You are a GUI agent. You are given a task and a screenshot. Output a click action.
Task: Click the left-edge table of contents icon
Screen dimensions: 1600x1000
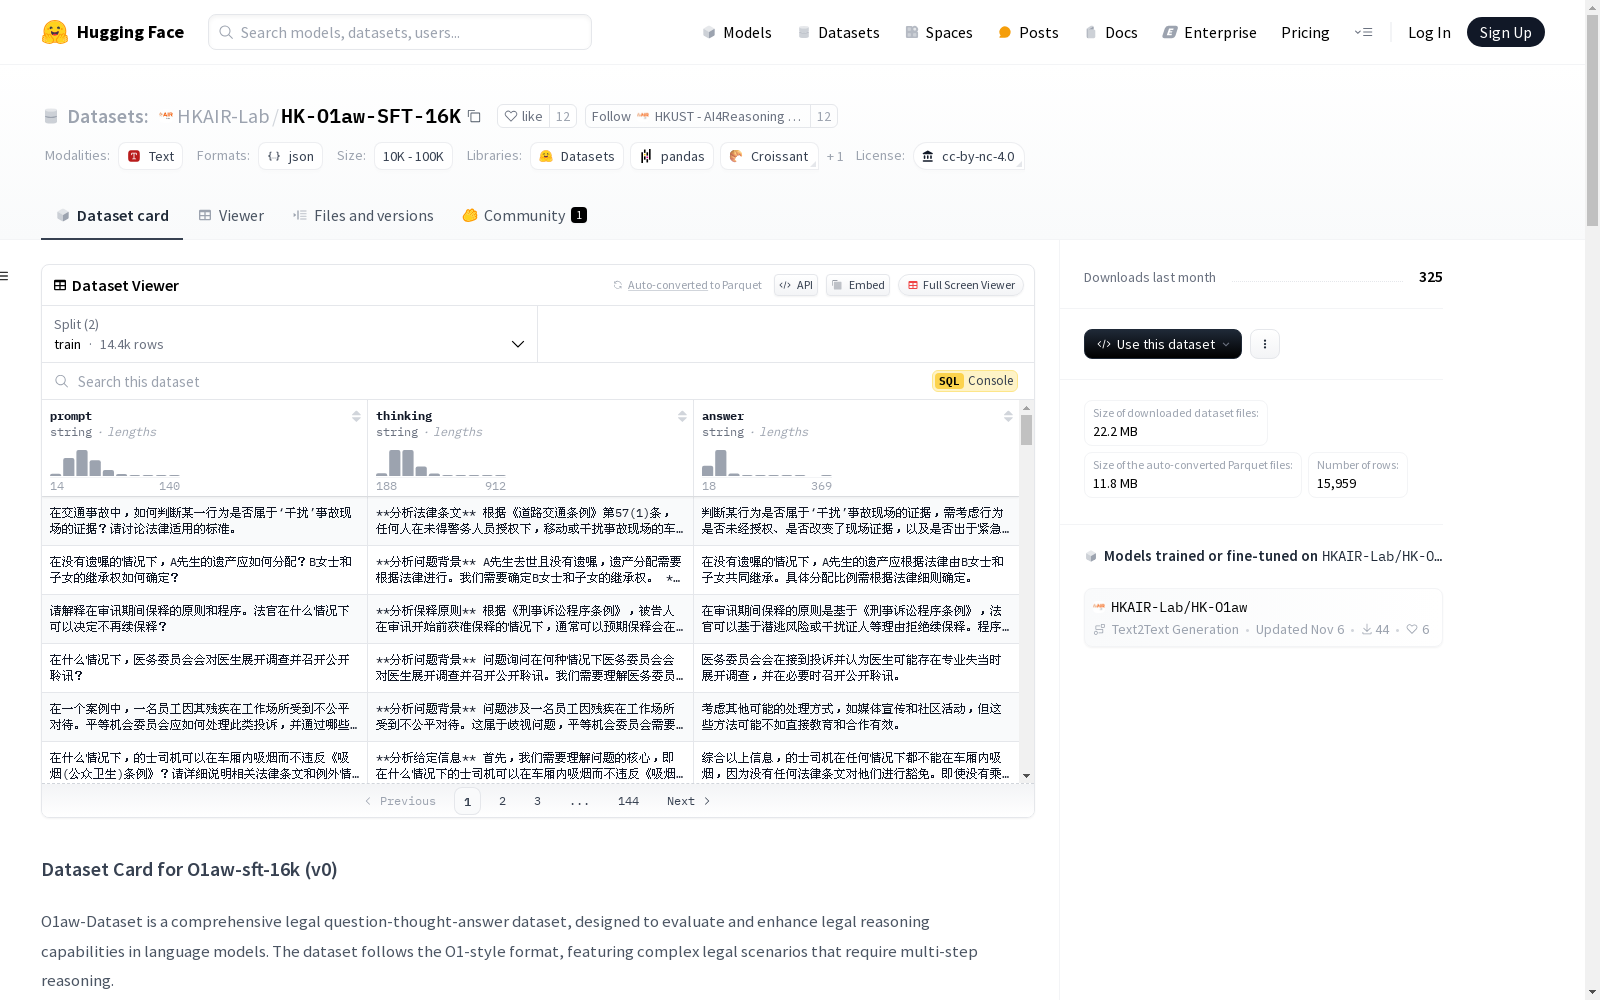pyautogui.click(x=5, y=276)
